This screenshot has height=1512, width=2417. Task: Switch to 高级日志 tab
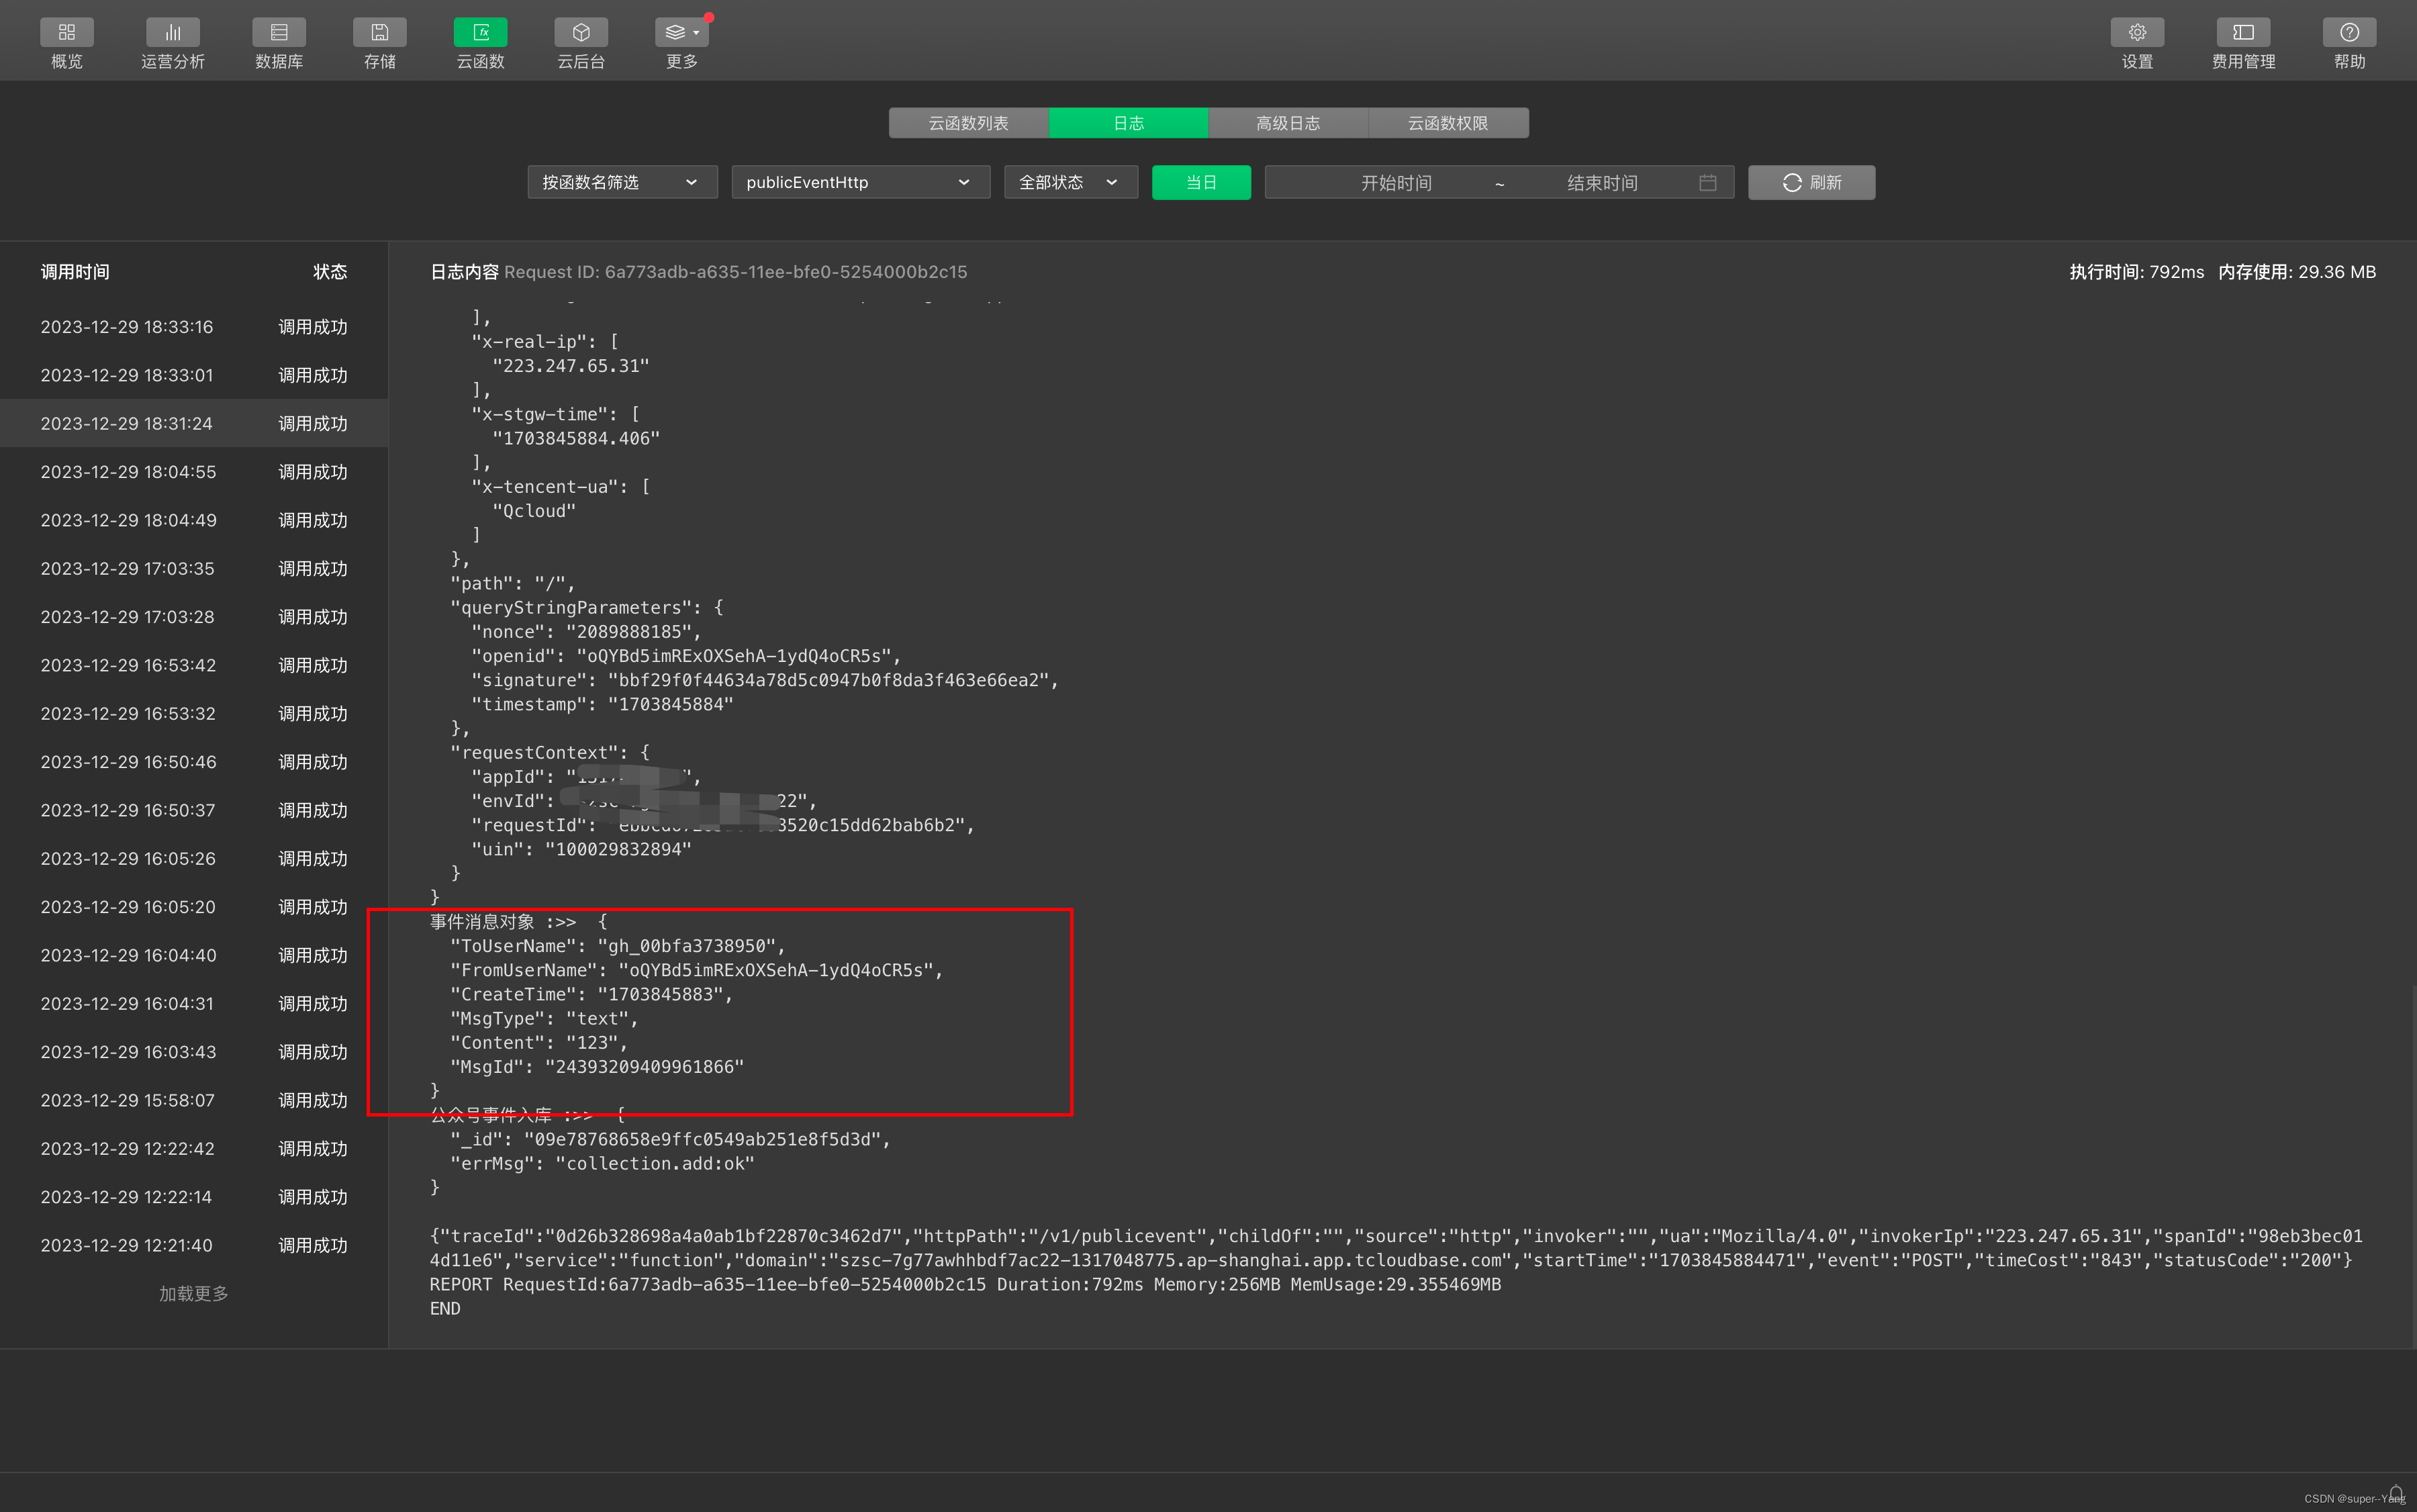pyautogui.click(x=1288, y=123)
